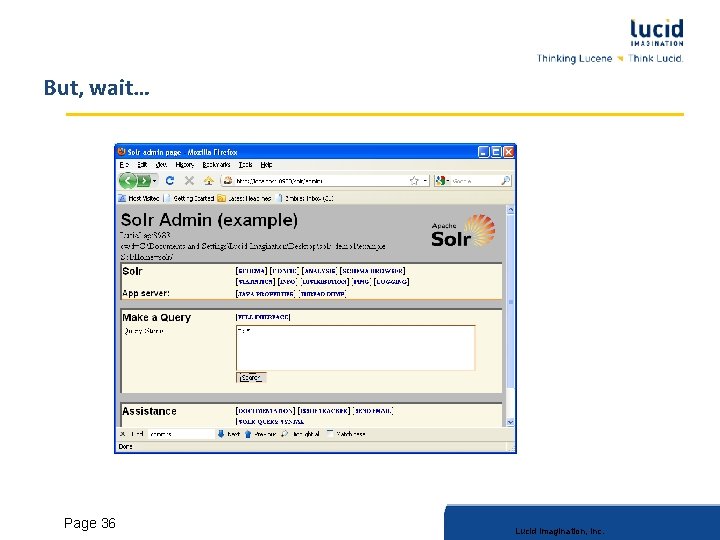Screen dimensions: 720x540
Task: Open the CONFIG link
Action: coord(284,271)
